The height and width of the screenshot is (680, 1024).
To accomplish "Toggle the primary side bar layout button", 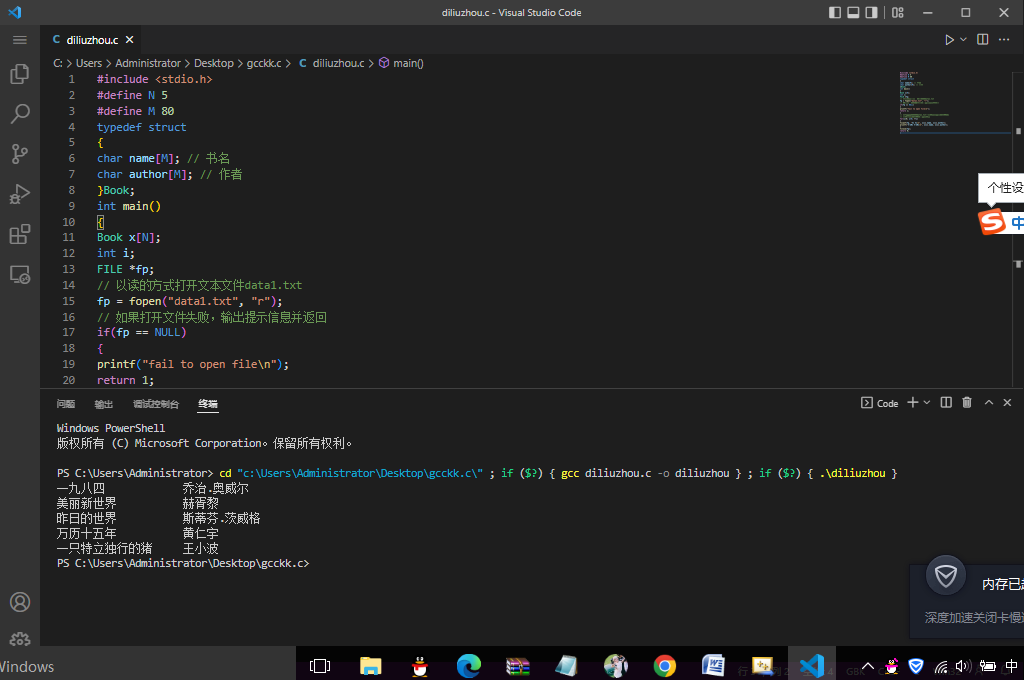I will [x=835, y=13].
